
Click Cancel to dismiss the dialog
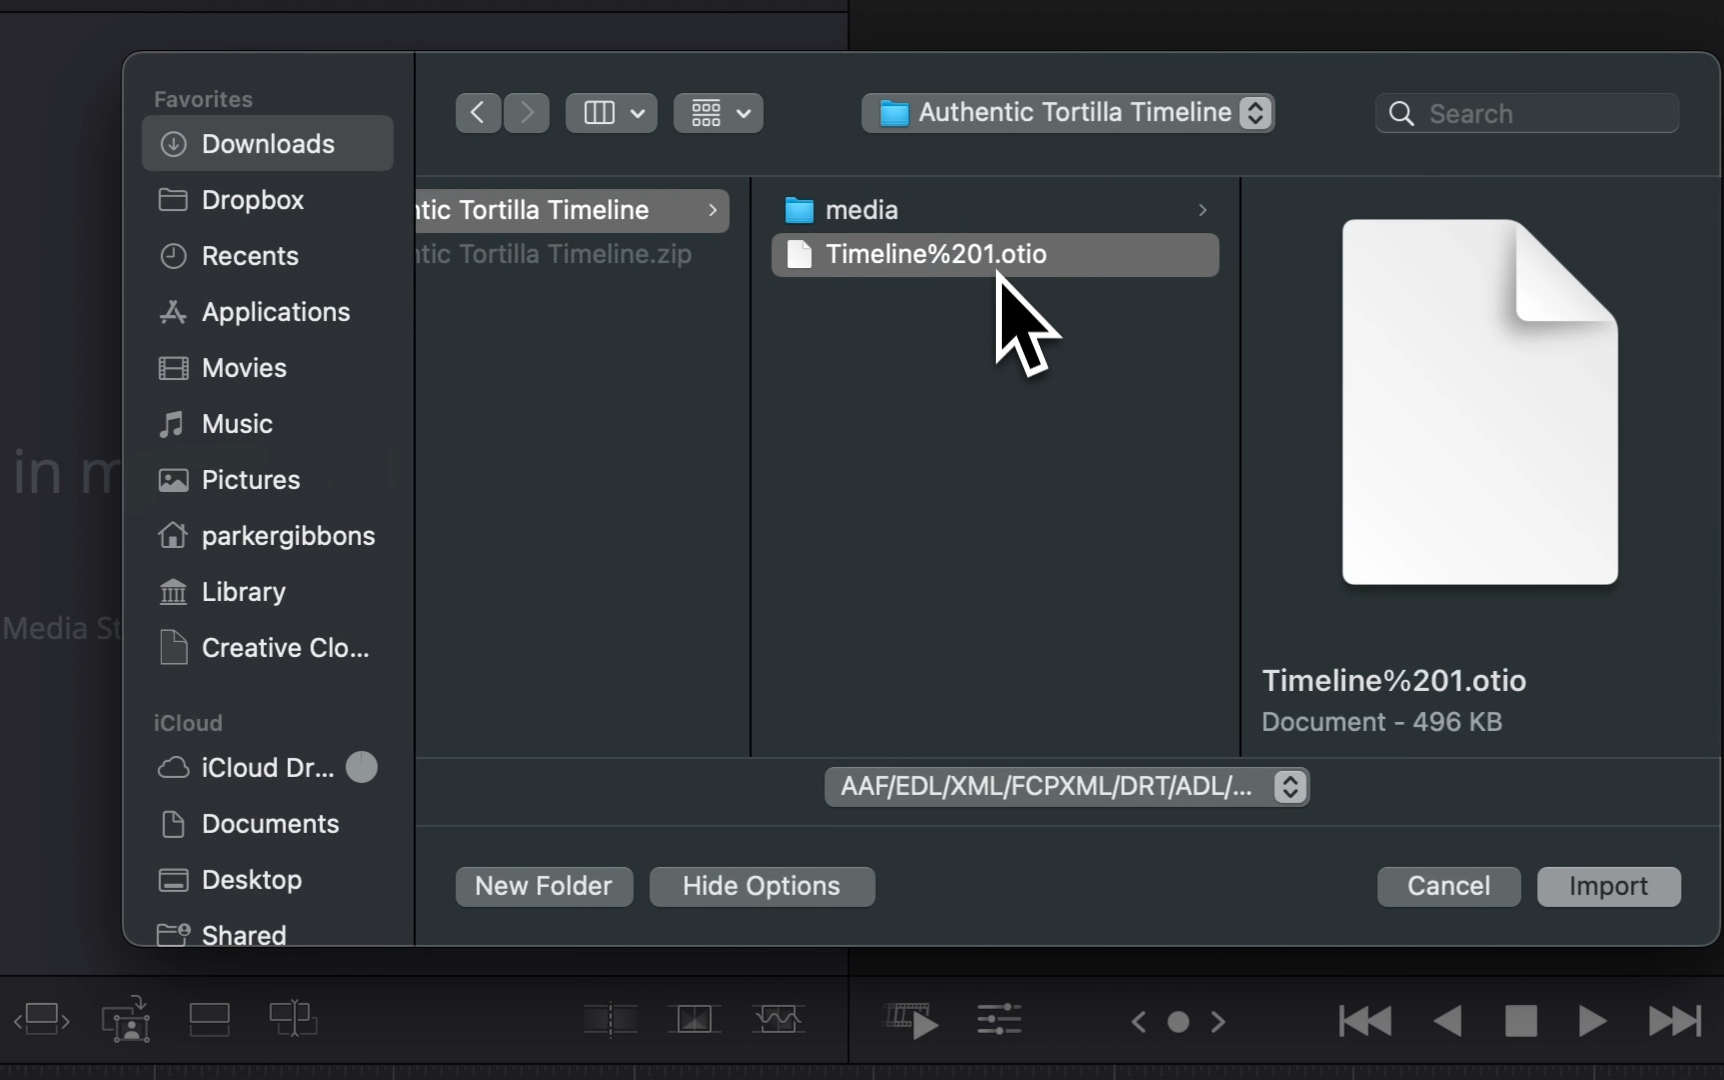pos(1449,886)
